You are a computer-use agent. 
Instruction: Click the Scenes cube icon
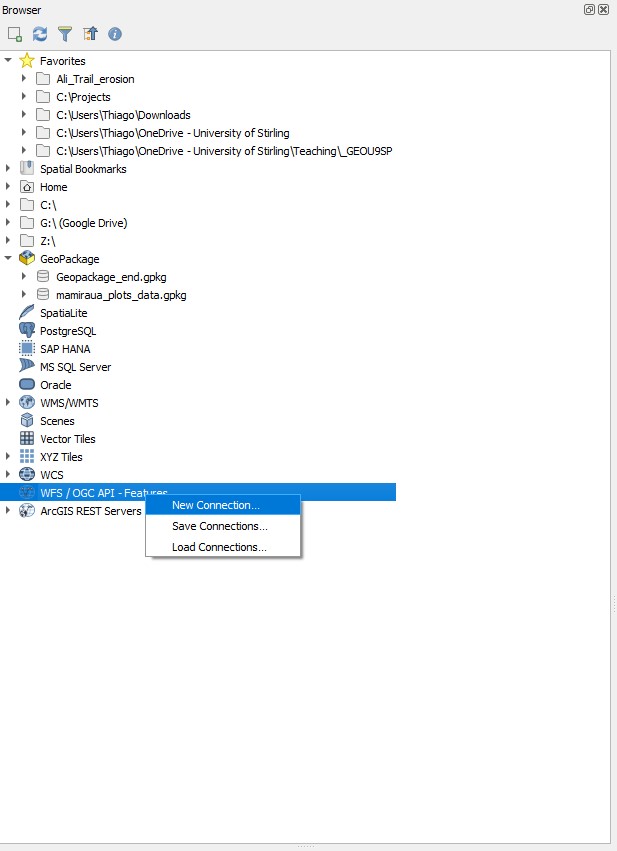tap(27, 420)
